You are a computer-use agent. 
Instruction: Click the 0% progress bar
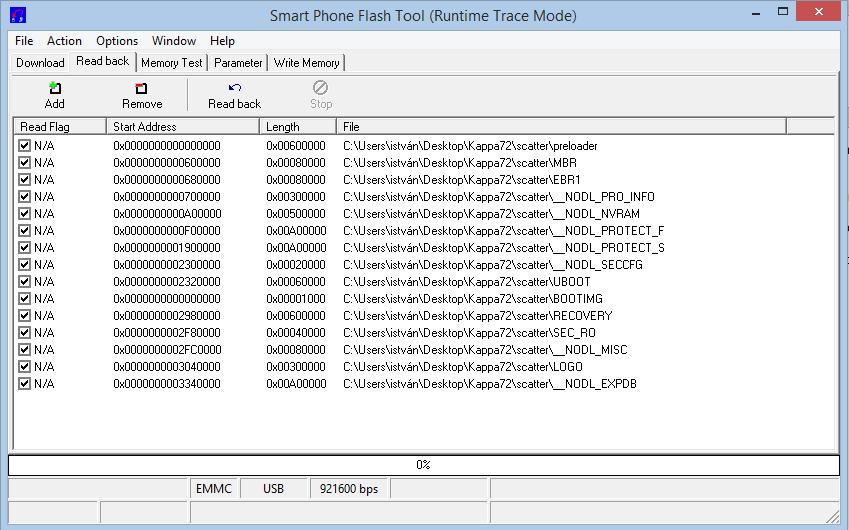click(424, 465)
